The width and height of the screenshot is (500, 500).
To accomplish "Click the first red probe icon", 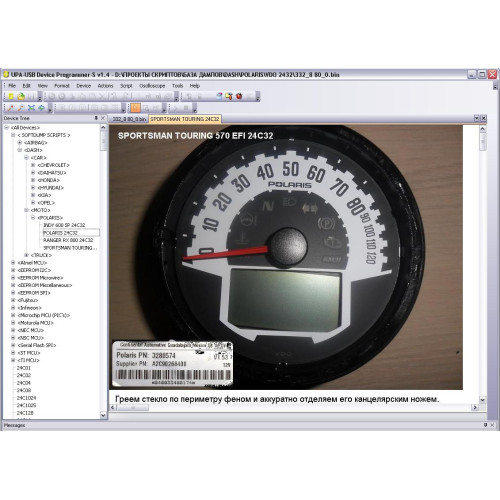I will 11,108.
